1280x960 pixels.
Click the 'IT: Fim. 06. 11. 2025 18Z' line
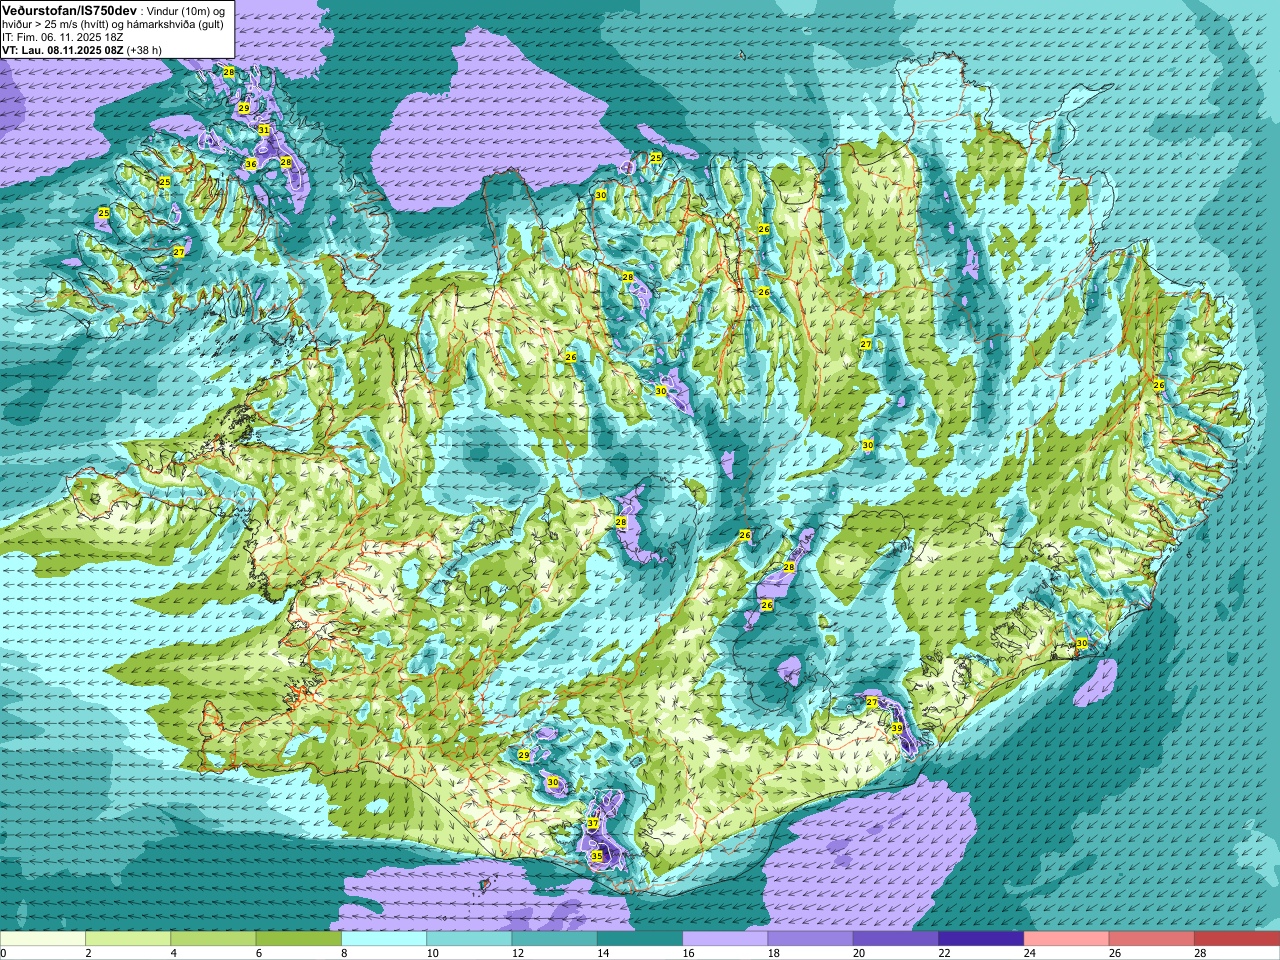62,37
